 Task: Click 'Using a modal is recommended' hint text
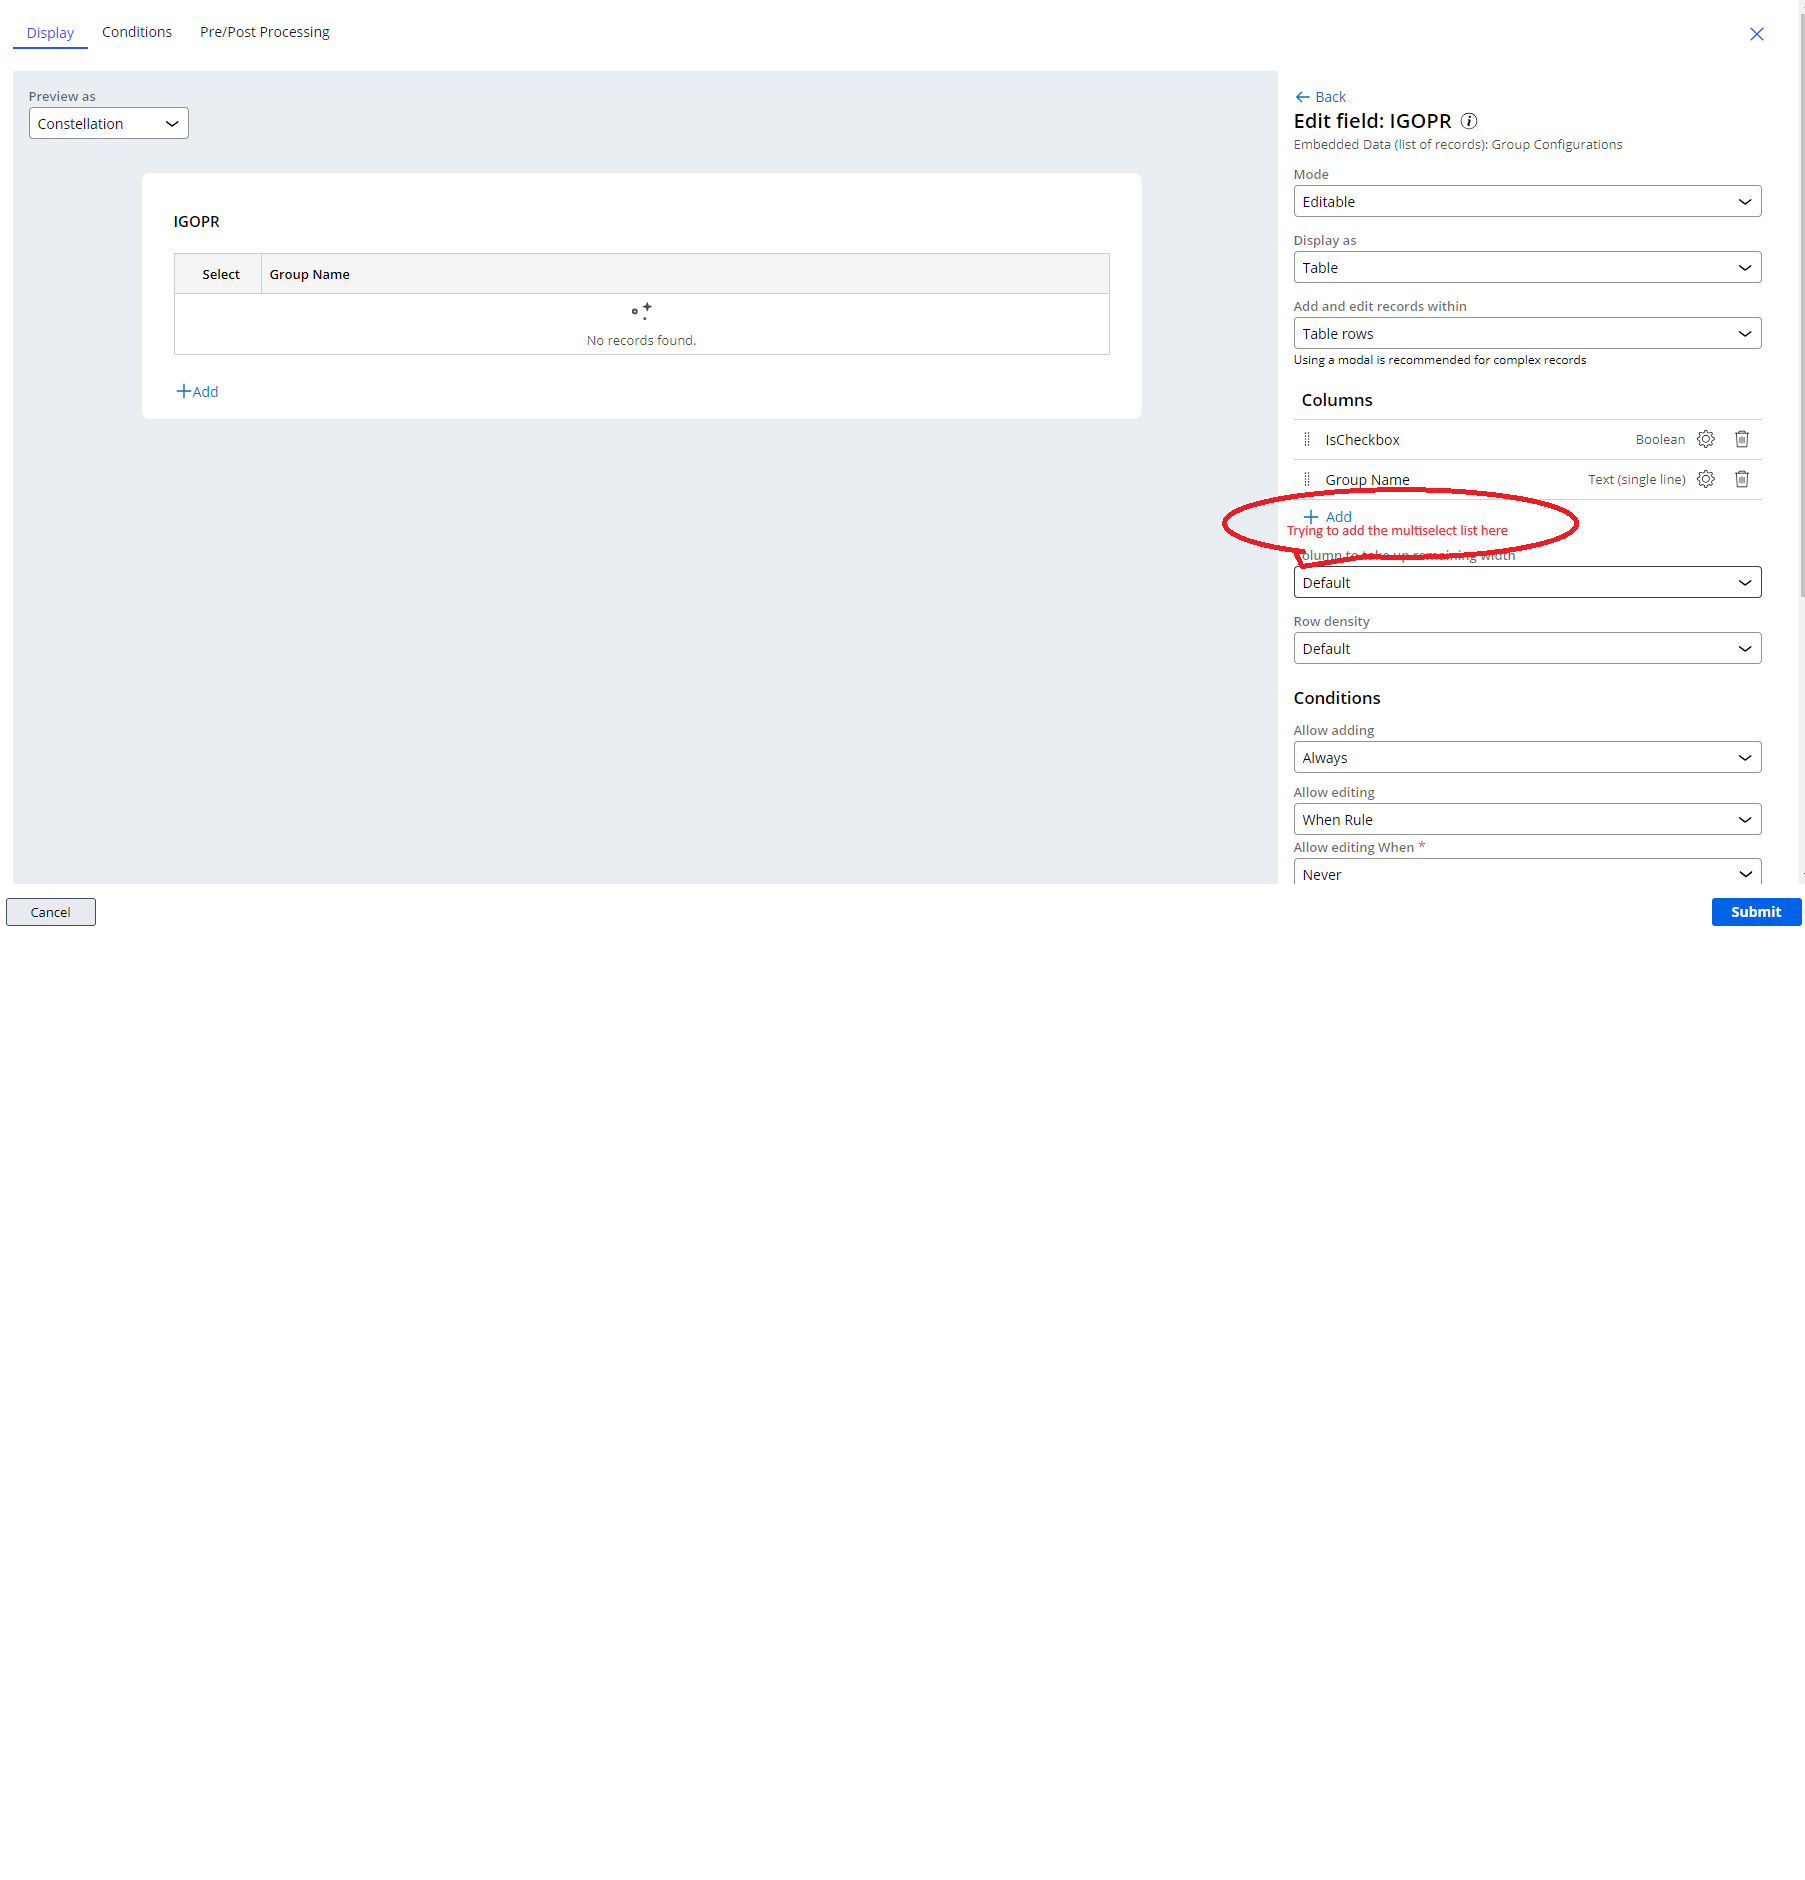click(x=1440, y=360)
